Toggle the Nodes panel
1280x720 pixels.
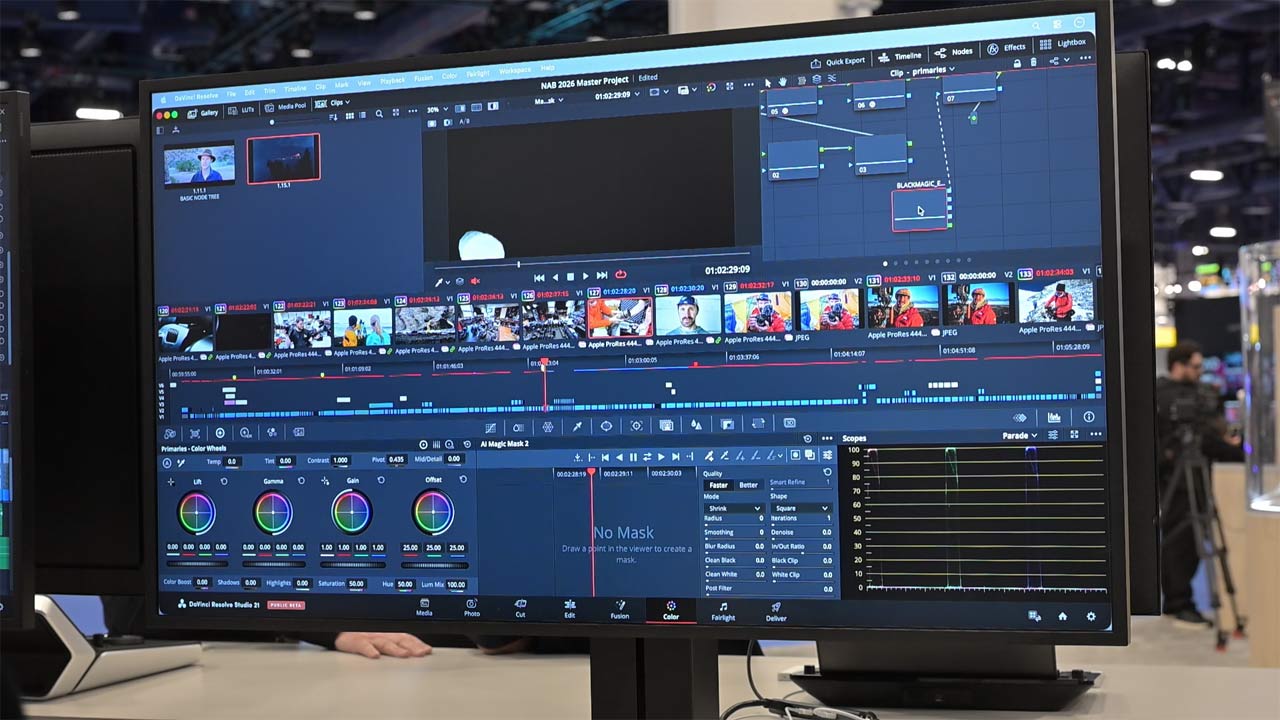(x=955, y=52)
